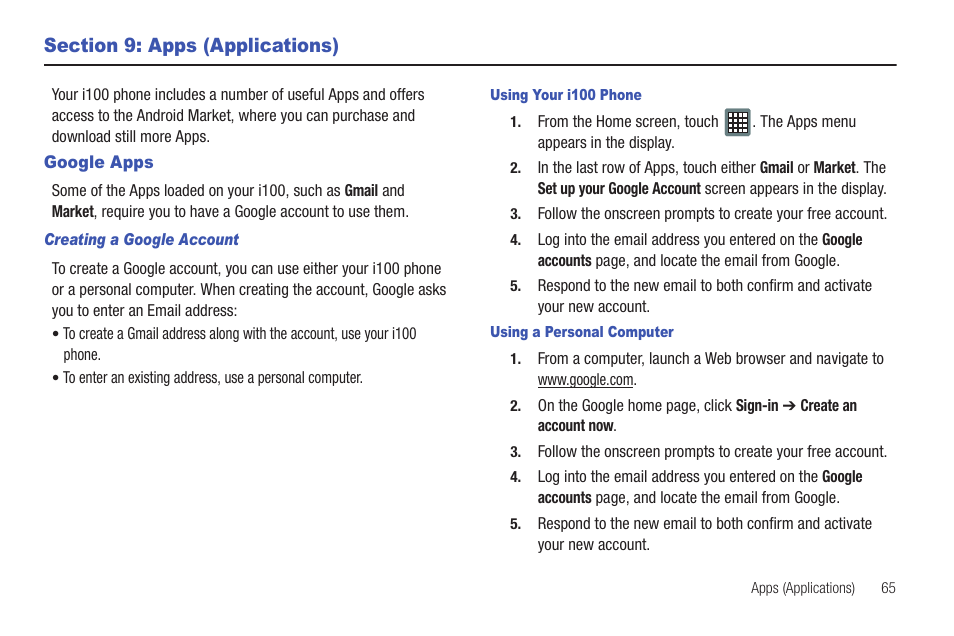Viewport: 954px width, 636px height.
Task: Click the 'Section 9: Apps (Applications)' title
Action: pos(191,46)
